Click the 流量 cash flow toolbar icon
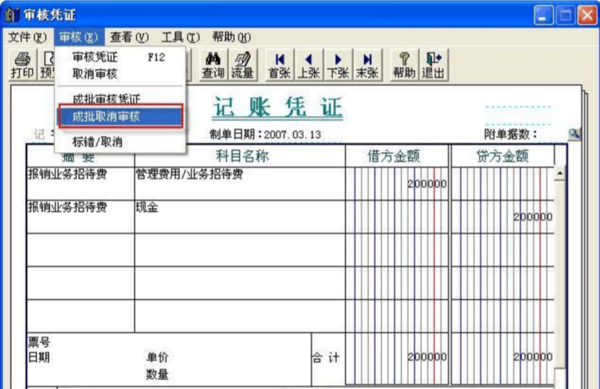The image size is (600, 389). click(243, 65)
